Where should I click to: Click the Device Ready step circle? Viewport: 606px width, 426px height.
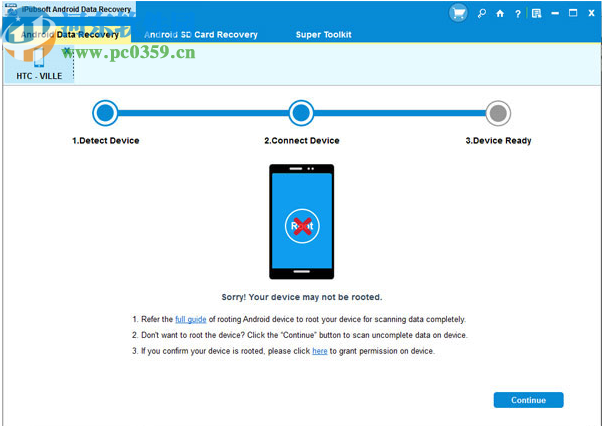point(498,113)
